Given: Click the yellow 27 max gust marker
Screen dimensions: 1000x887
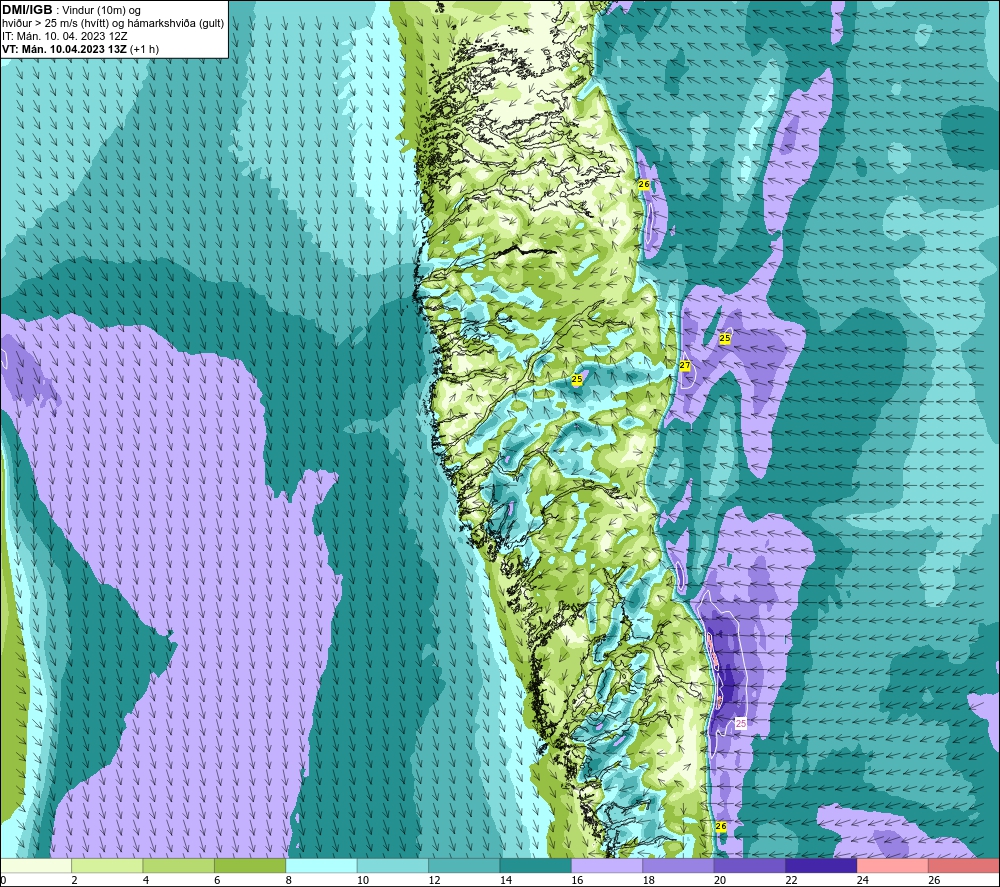Looking at the screenshot, I should tap(685, 365).
